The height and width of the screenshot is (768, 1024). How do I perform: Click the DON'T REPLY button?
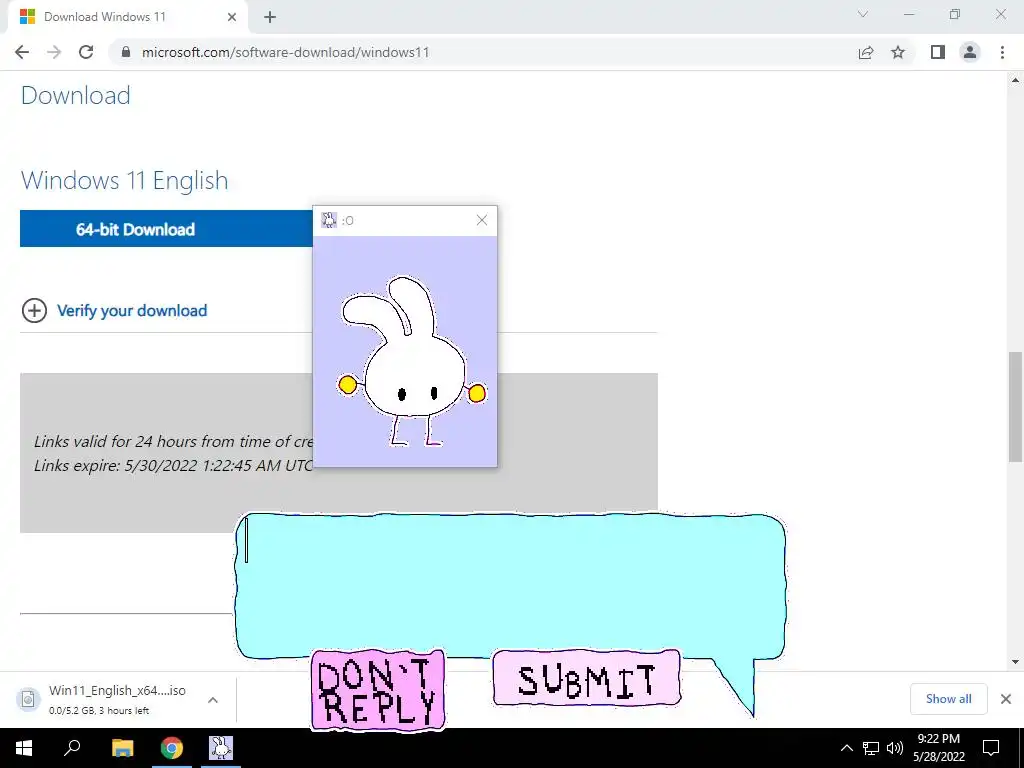(x=378, y=690)
